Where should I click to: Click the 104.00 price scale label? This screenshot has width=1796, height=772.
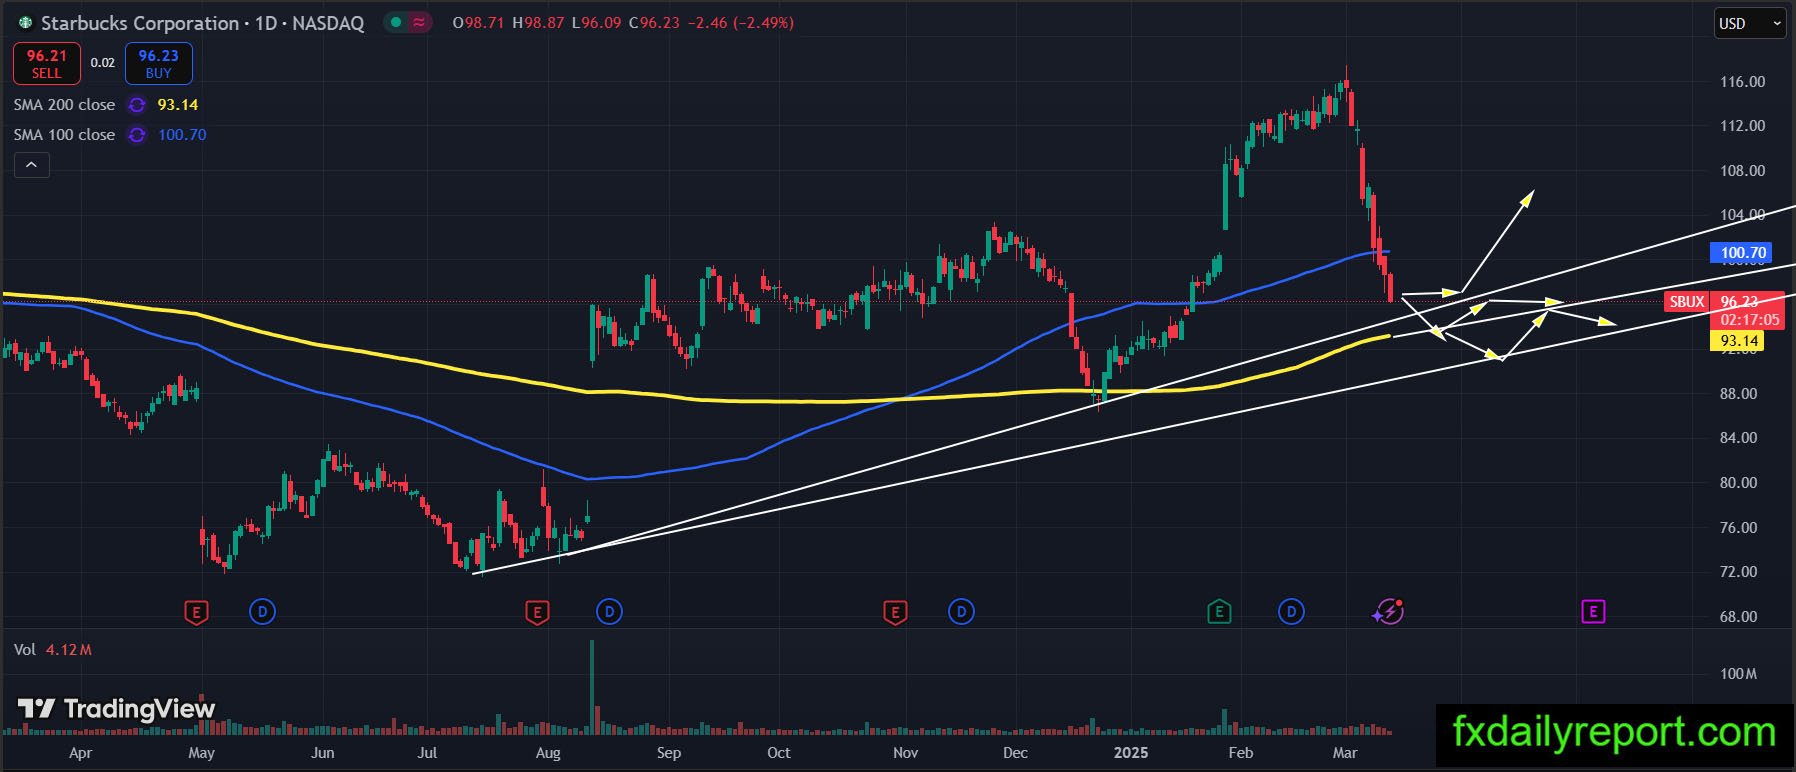[x=1742, y=215]
